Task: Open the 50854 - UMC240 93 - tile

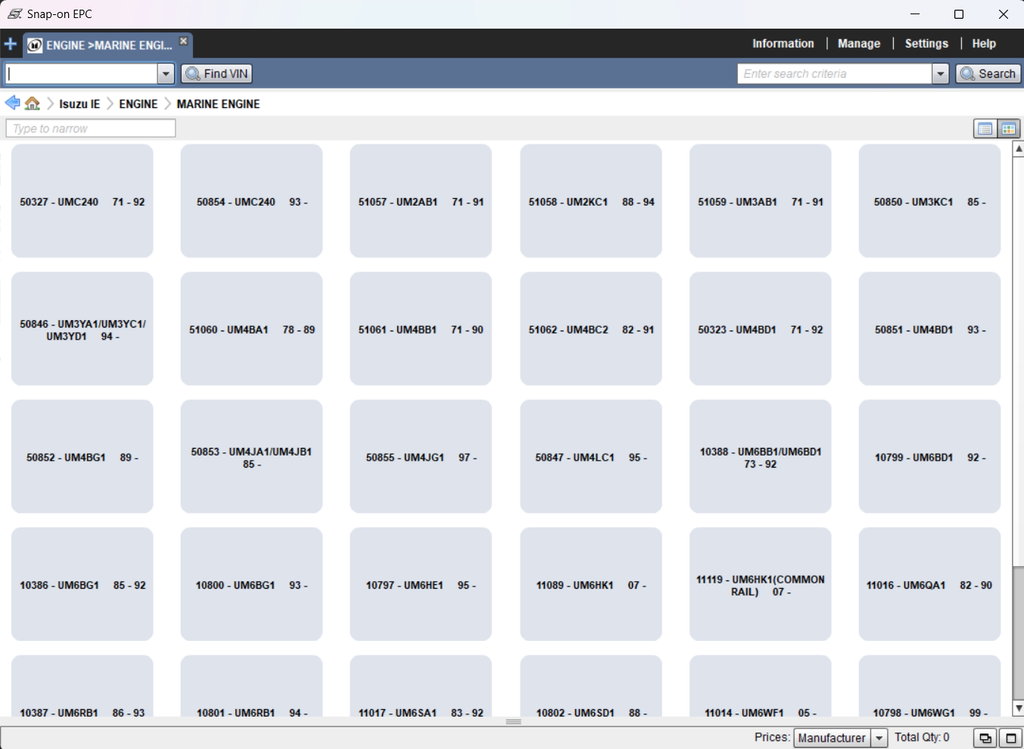Action: click(251, 201)
